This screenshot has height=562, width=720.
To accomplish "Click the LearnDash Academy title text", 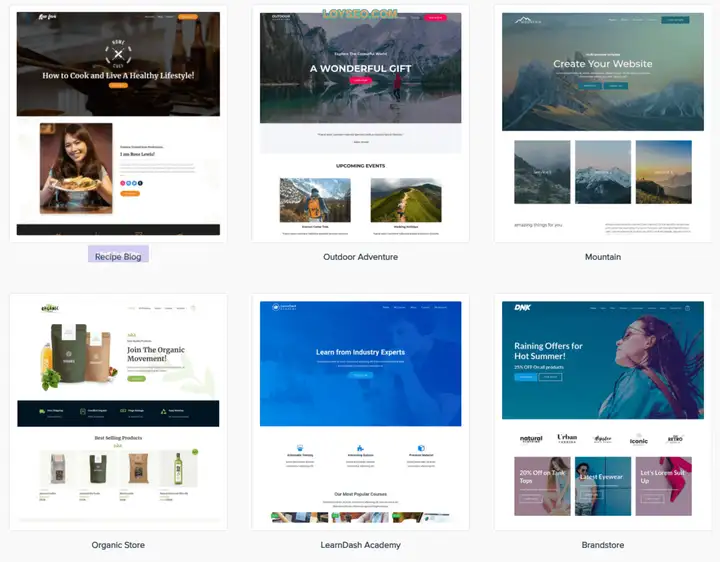I will [x=360, y=545].
